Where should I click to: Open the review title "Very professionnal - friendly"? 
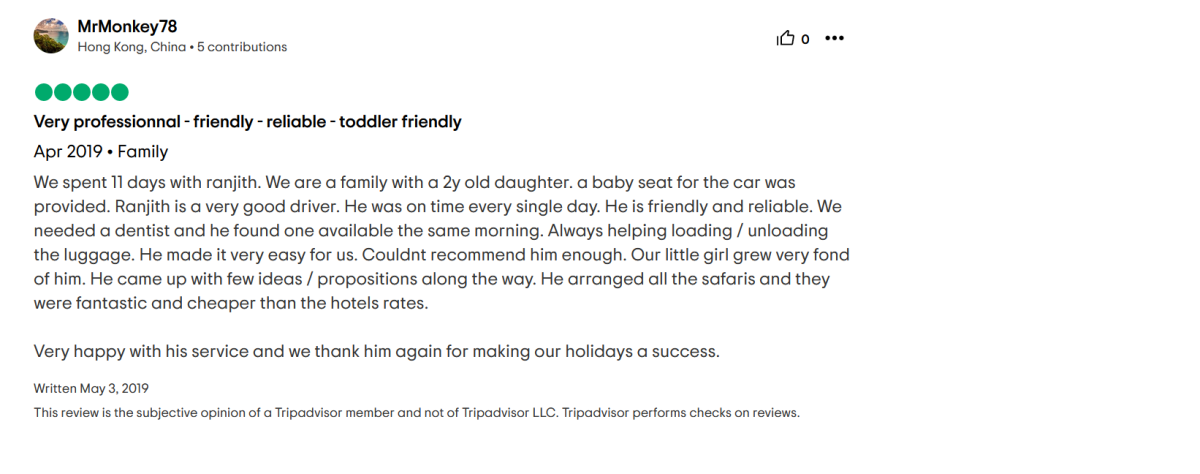click(247, 122)
